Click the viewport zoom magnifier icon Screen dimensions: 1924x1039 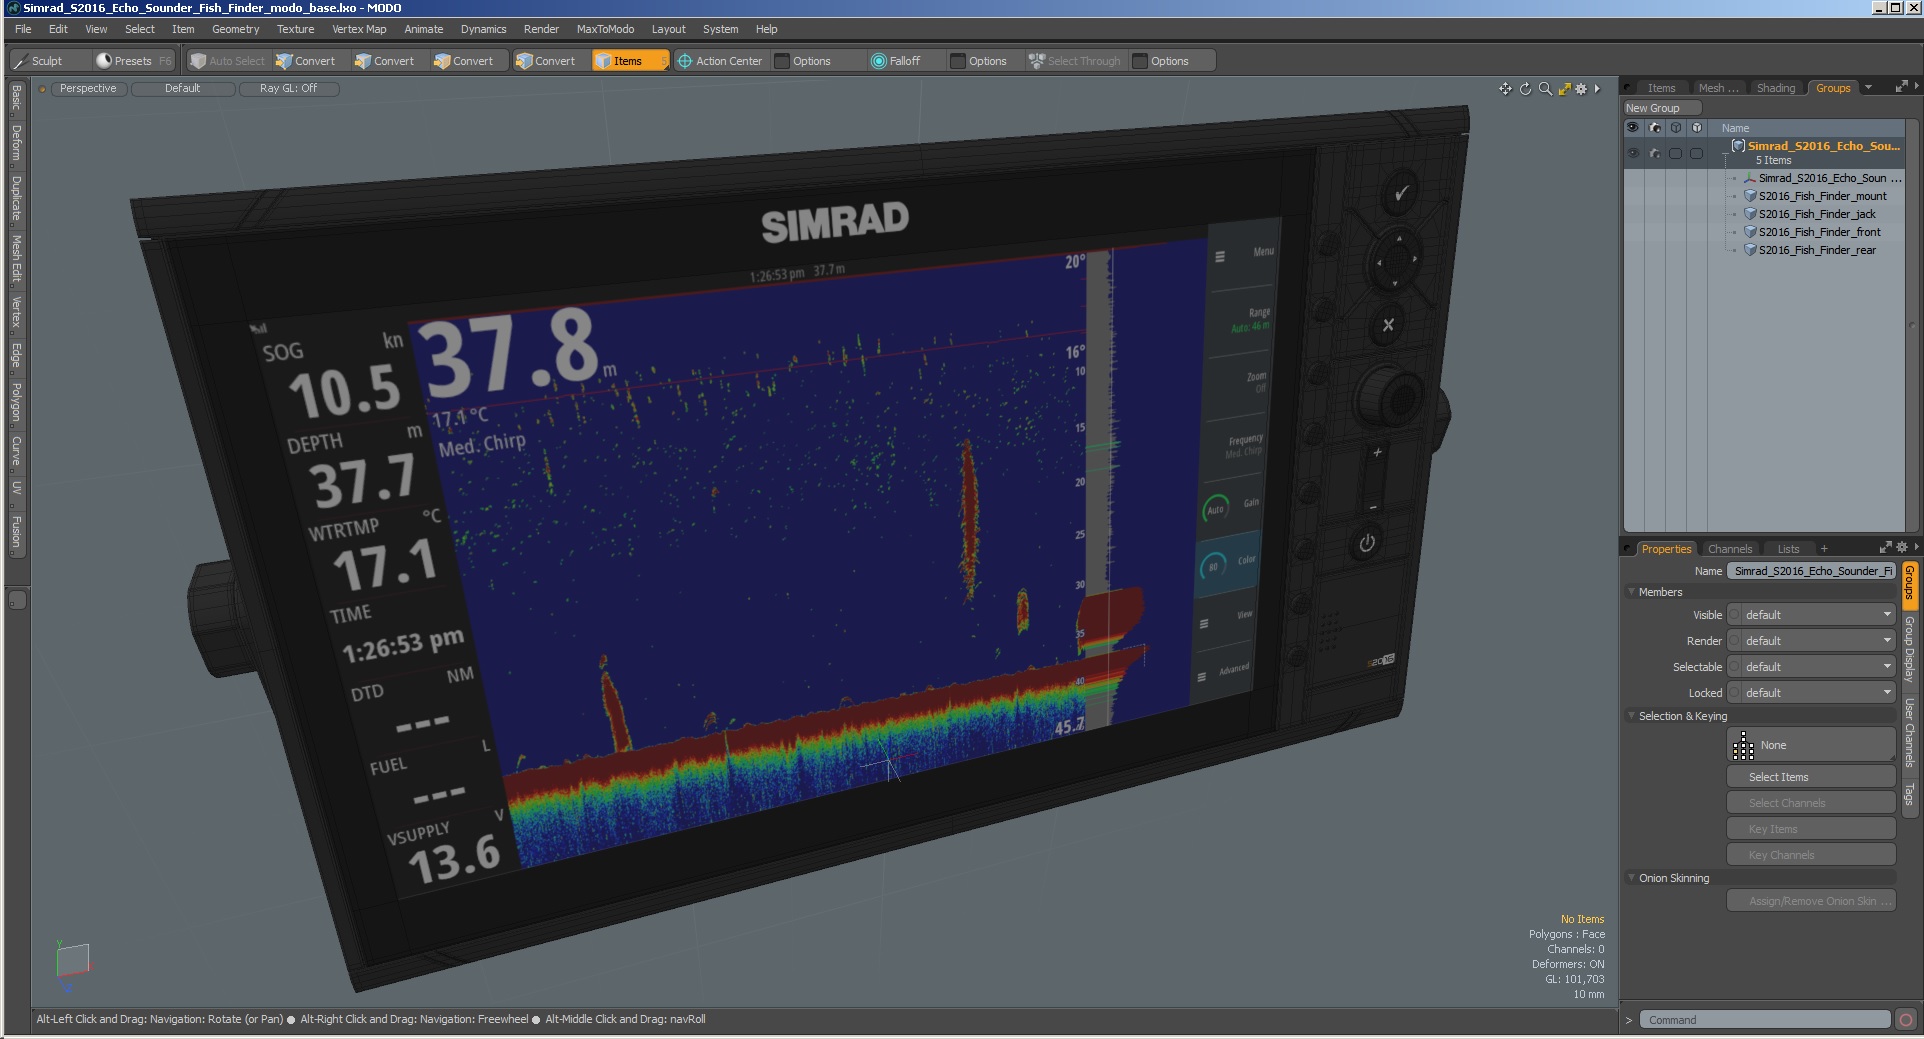coord(1545,89)
